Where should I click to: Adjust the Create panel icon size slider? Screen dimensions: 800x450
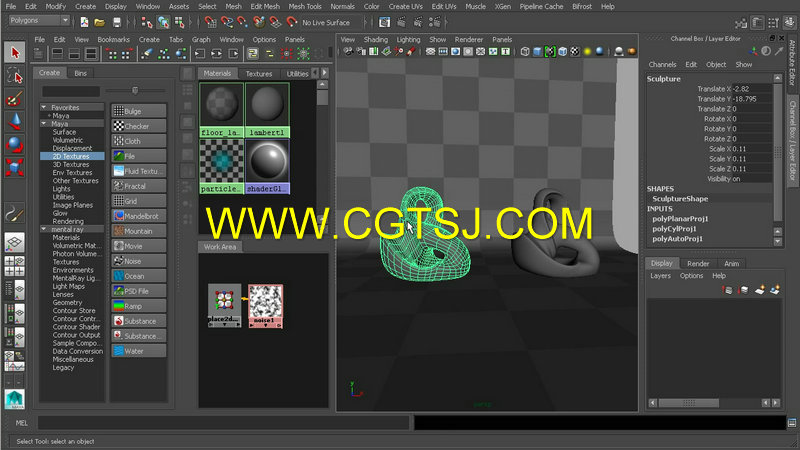pos(135,90)
